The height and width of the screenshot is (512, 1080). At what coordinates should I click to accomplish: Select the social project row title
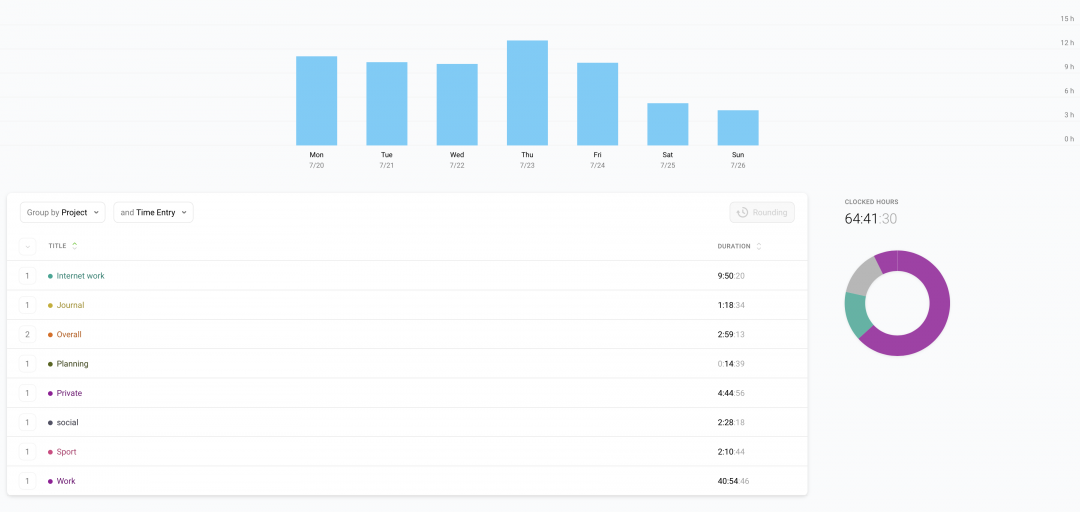pyautogui.click(x=67, y=423)
